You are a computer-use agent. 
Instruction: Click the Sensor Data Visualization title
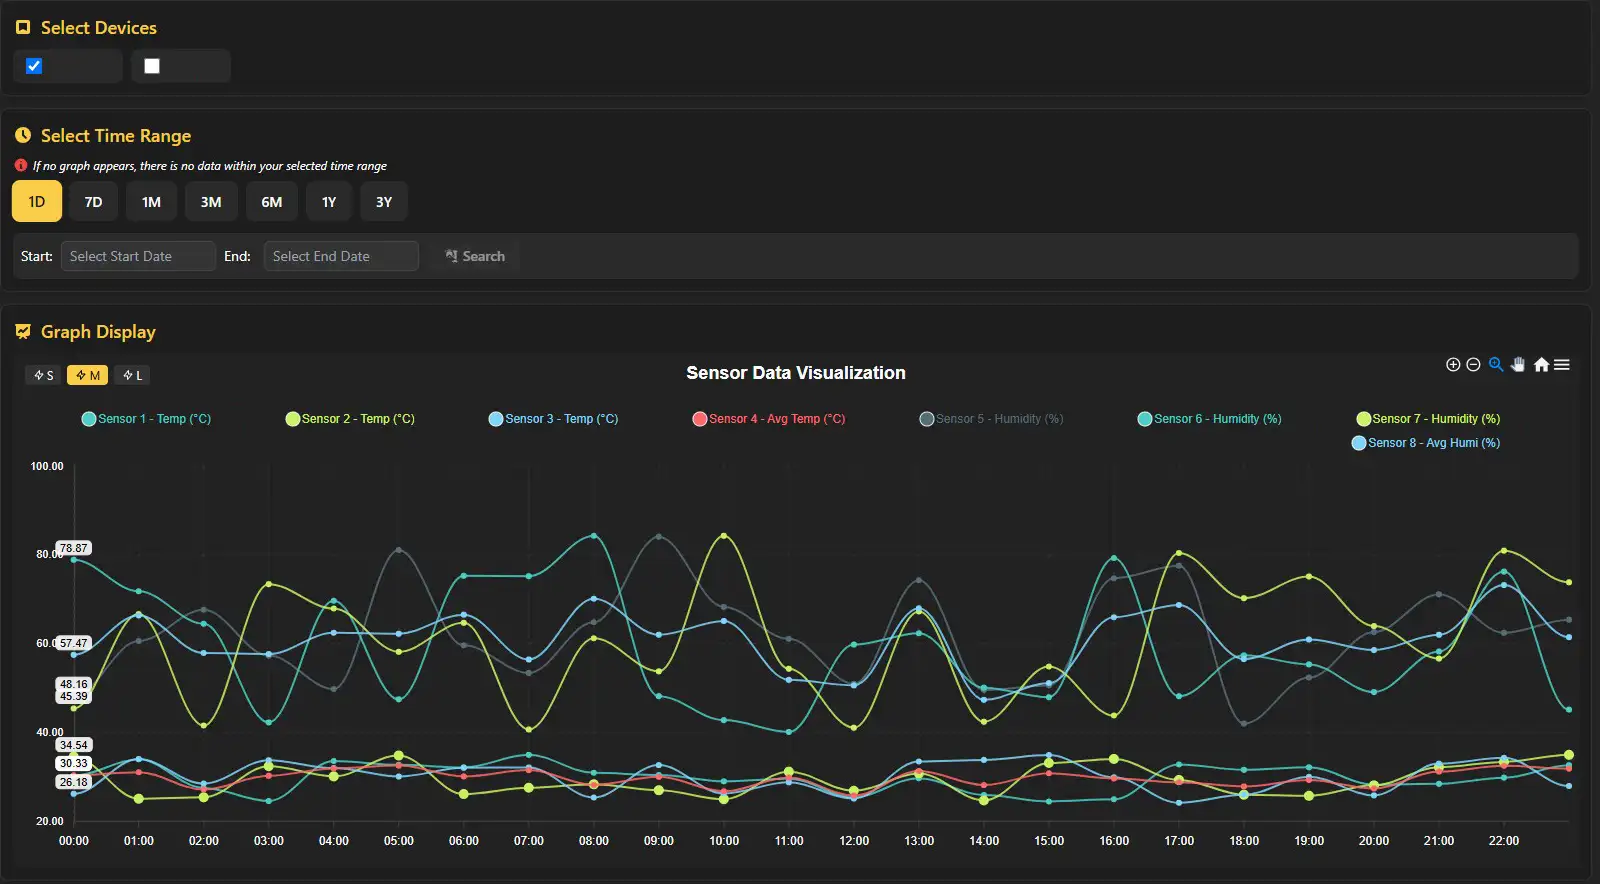(796, 373)
